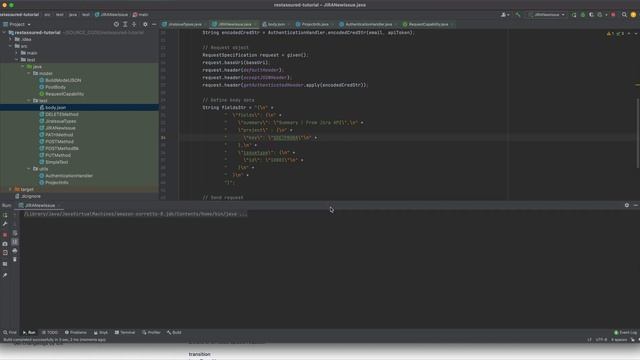Open Project panel options gear
The image size is (640, 360).
[145, 24]
